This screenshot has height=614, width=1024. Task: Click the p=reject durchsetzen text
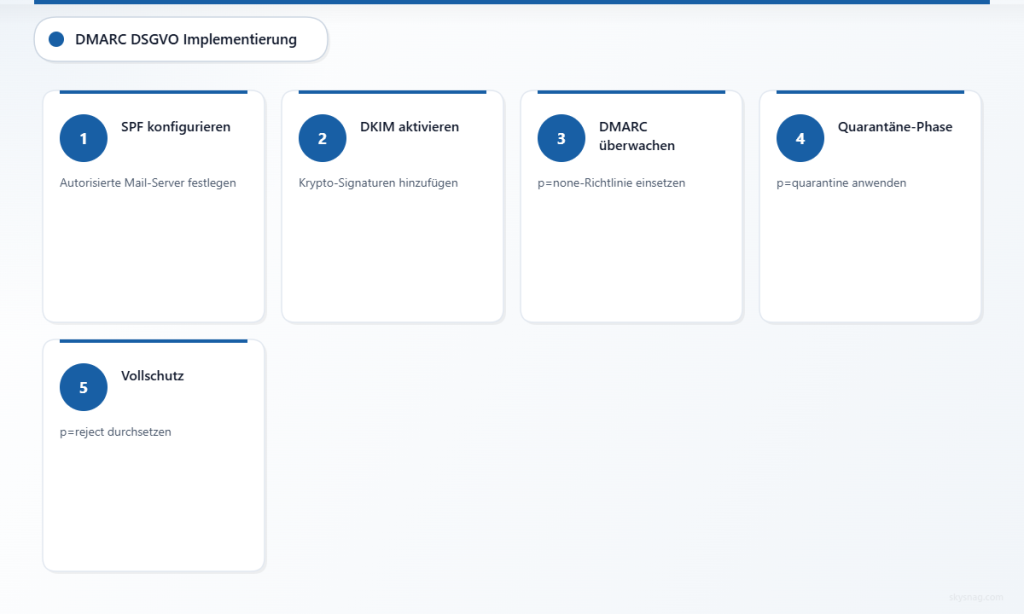tap(115, 432)
